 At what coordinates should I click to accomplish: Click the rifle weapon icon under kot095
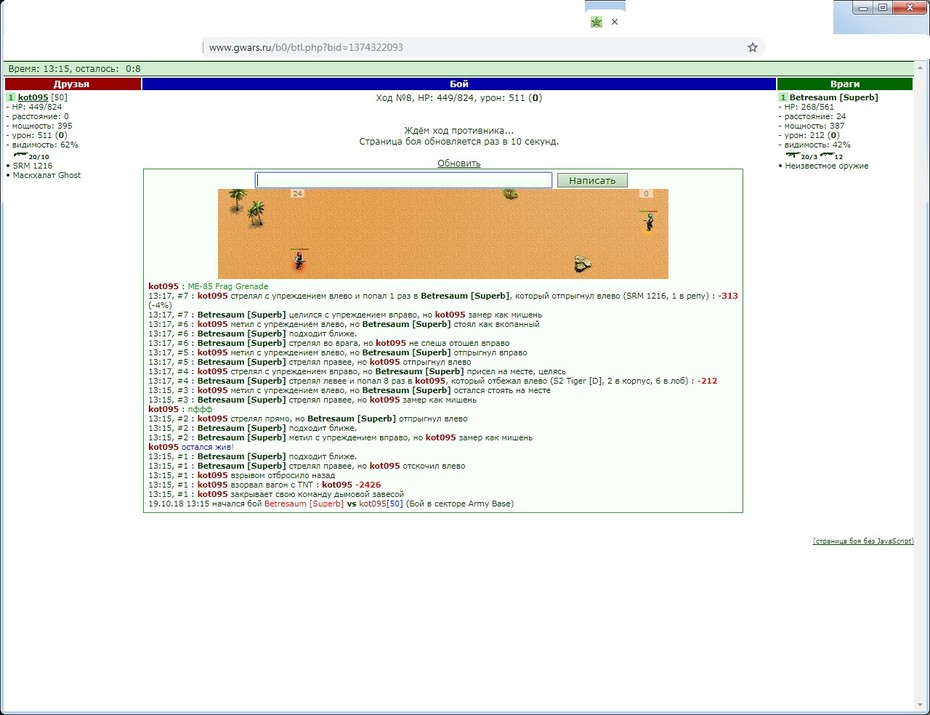click(x=21, y=155)
